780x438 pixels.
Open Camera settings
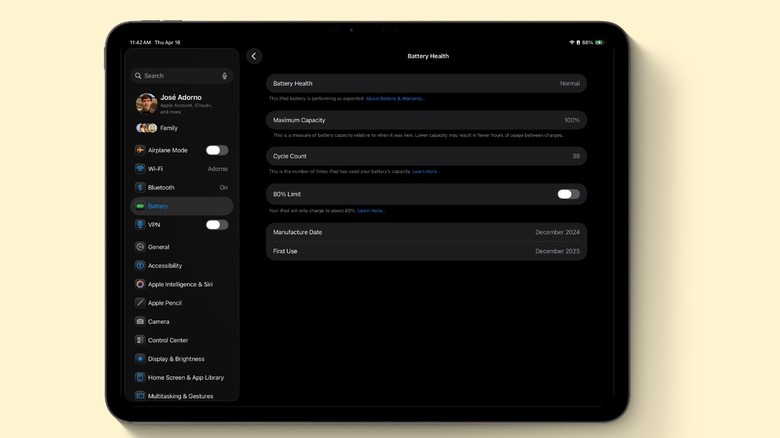pyautogui.click(x=182, y=322)
